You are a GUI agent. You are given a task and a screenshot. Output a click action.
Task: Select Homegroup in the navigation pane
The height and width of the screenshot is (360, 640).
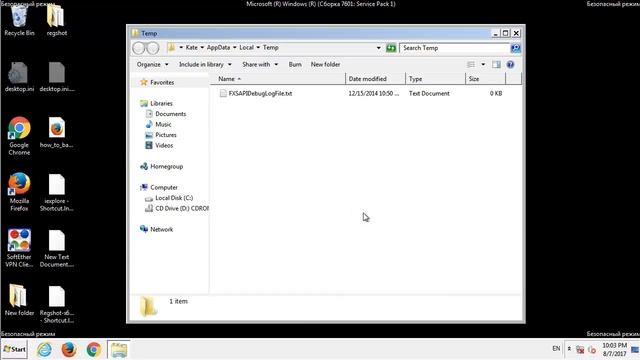(167, 167)
